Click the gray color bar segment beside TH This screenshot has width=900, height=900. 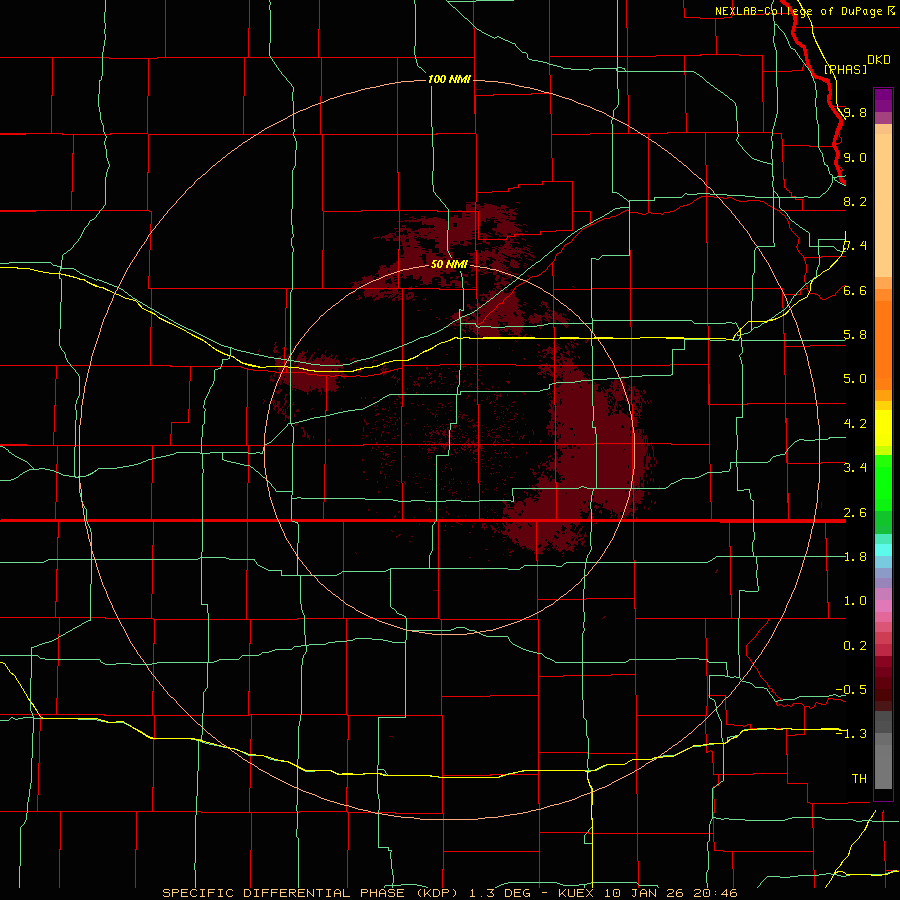[883, 767]
